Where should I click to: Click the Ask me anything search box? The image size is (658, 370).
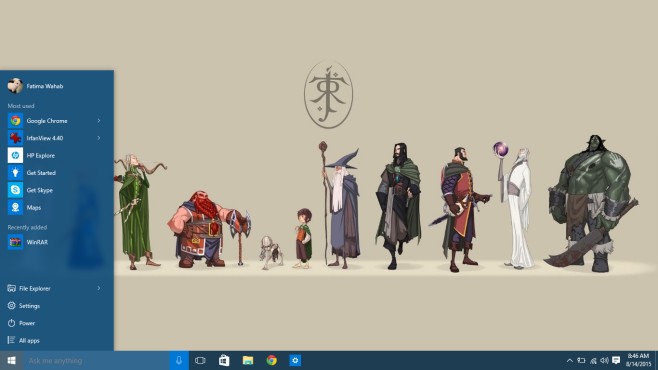click(x=96, y=360)
